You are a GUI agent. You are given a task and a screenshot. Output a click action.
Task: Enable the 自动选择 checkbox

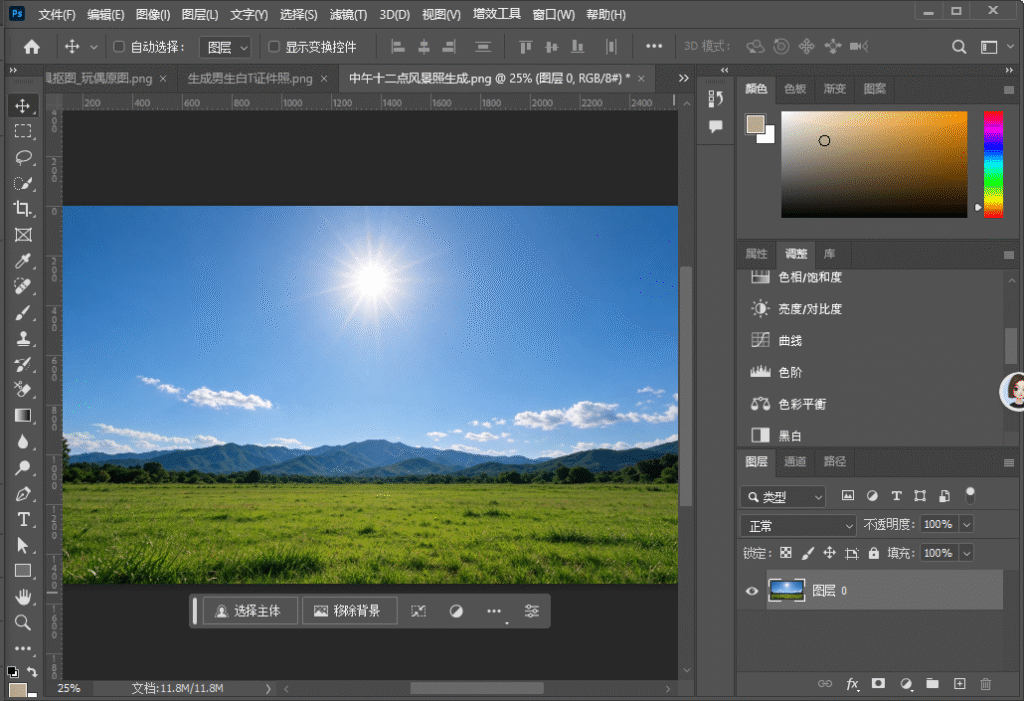[119, 46]
